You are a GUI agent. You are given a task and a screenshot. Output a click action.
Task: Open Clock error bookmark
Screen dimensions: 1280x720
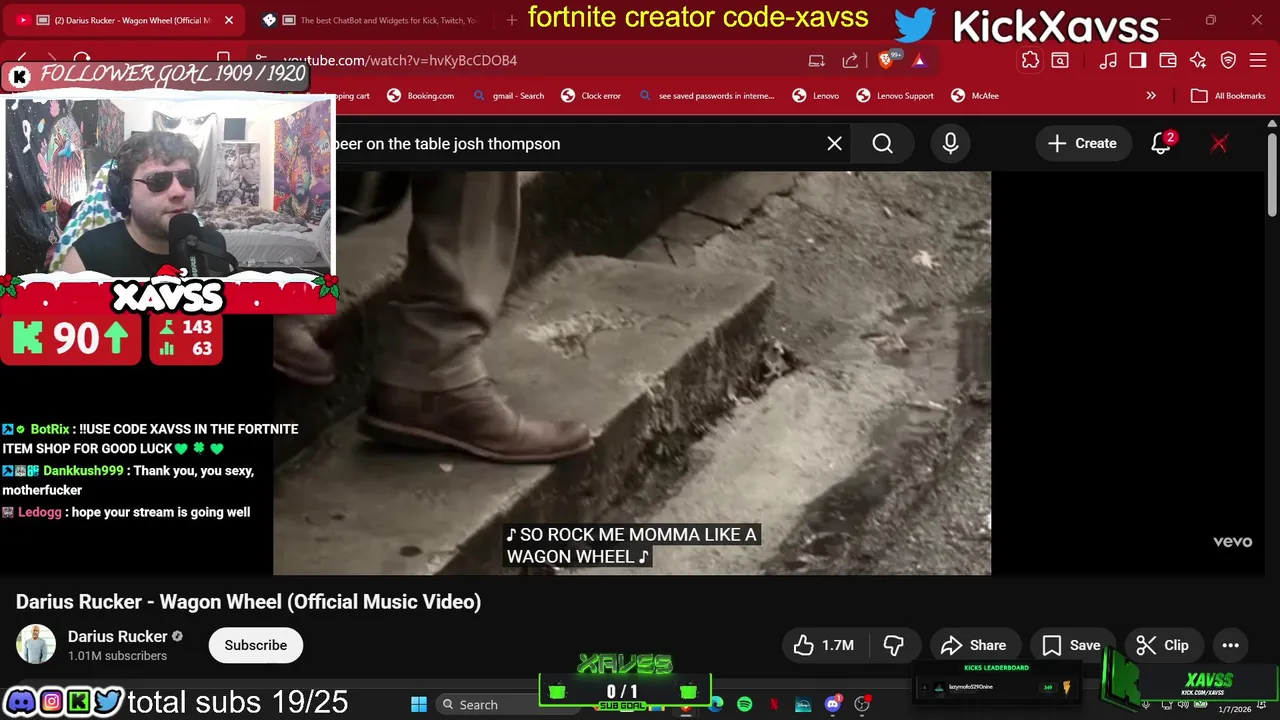click(x=591, y=96)
